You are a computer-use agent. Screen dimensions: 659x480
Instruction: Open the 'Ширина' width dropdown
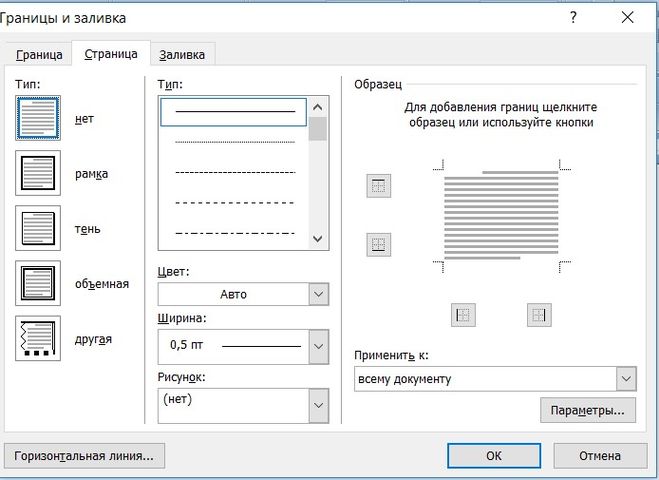pyautogui.click(x=318, y=346)
